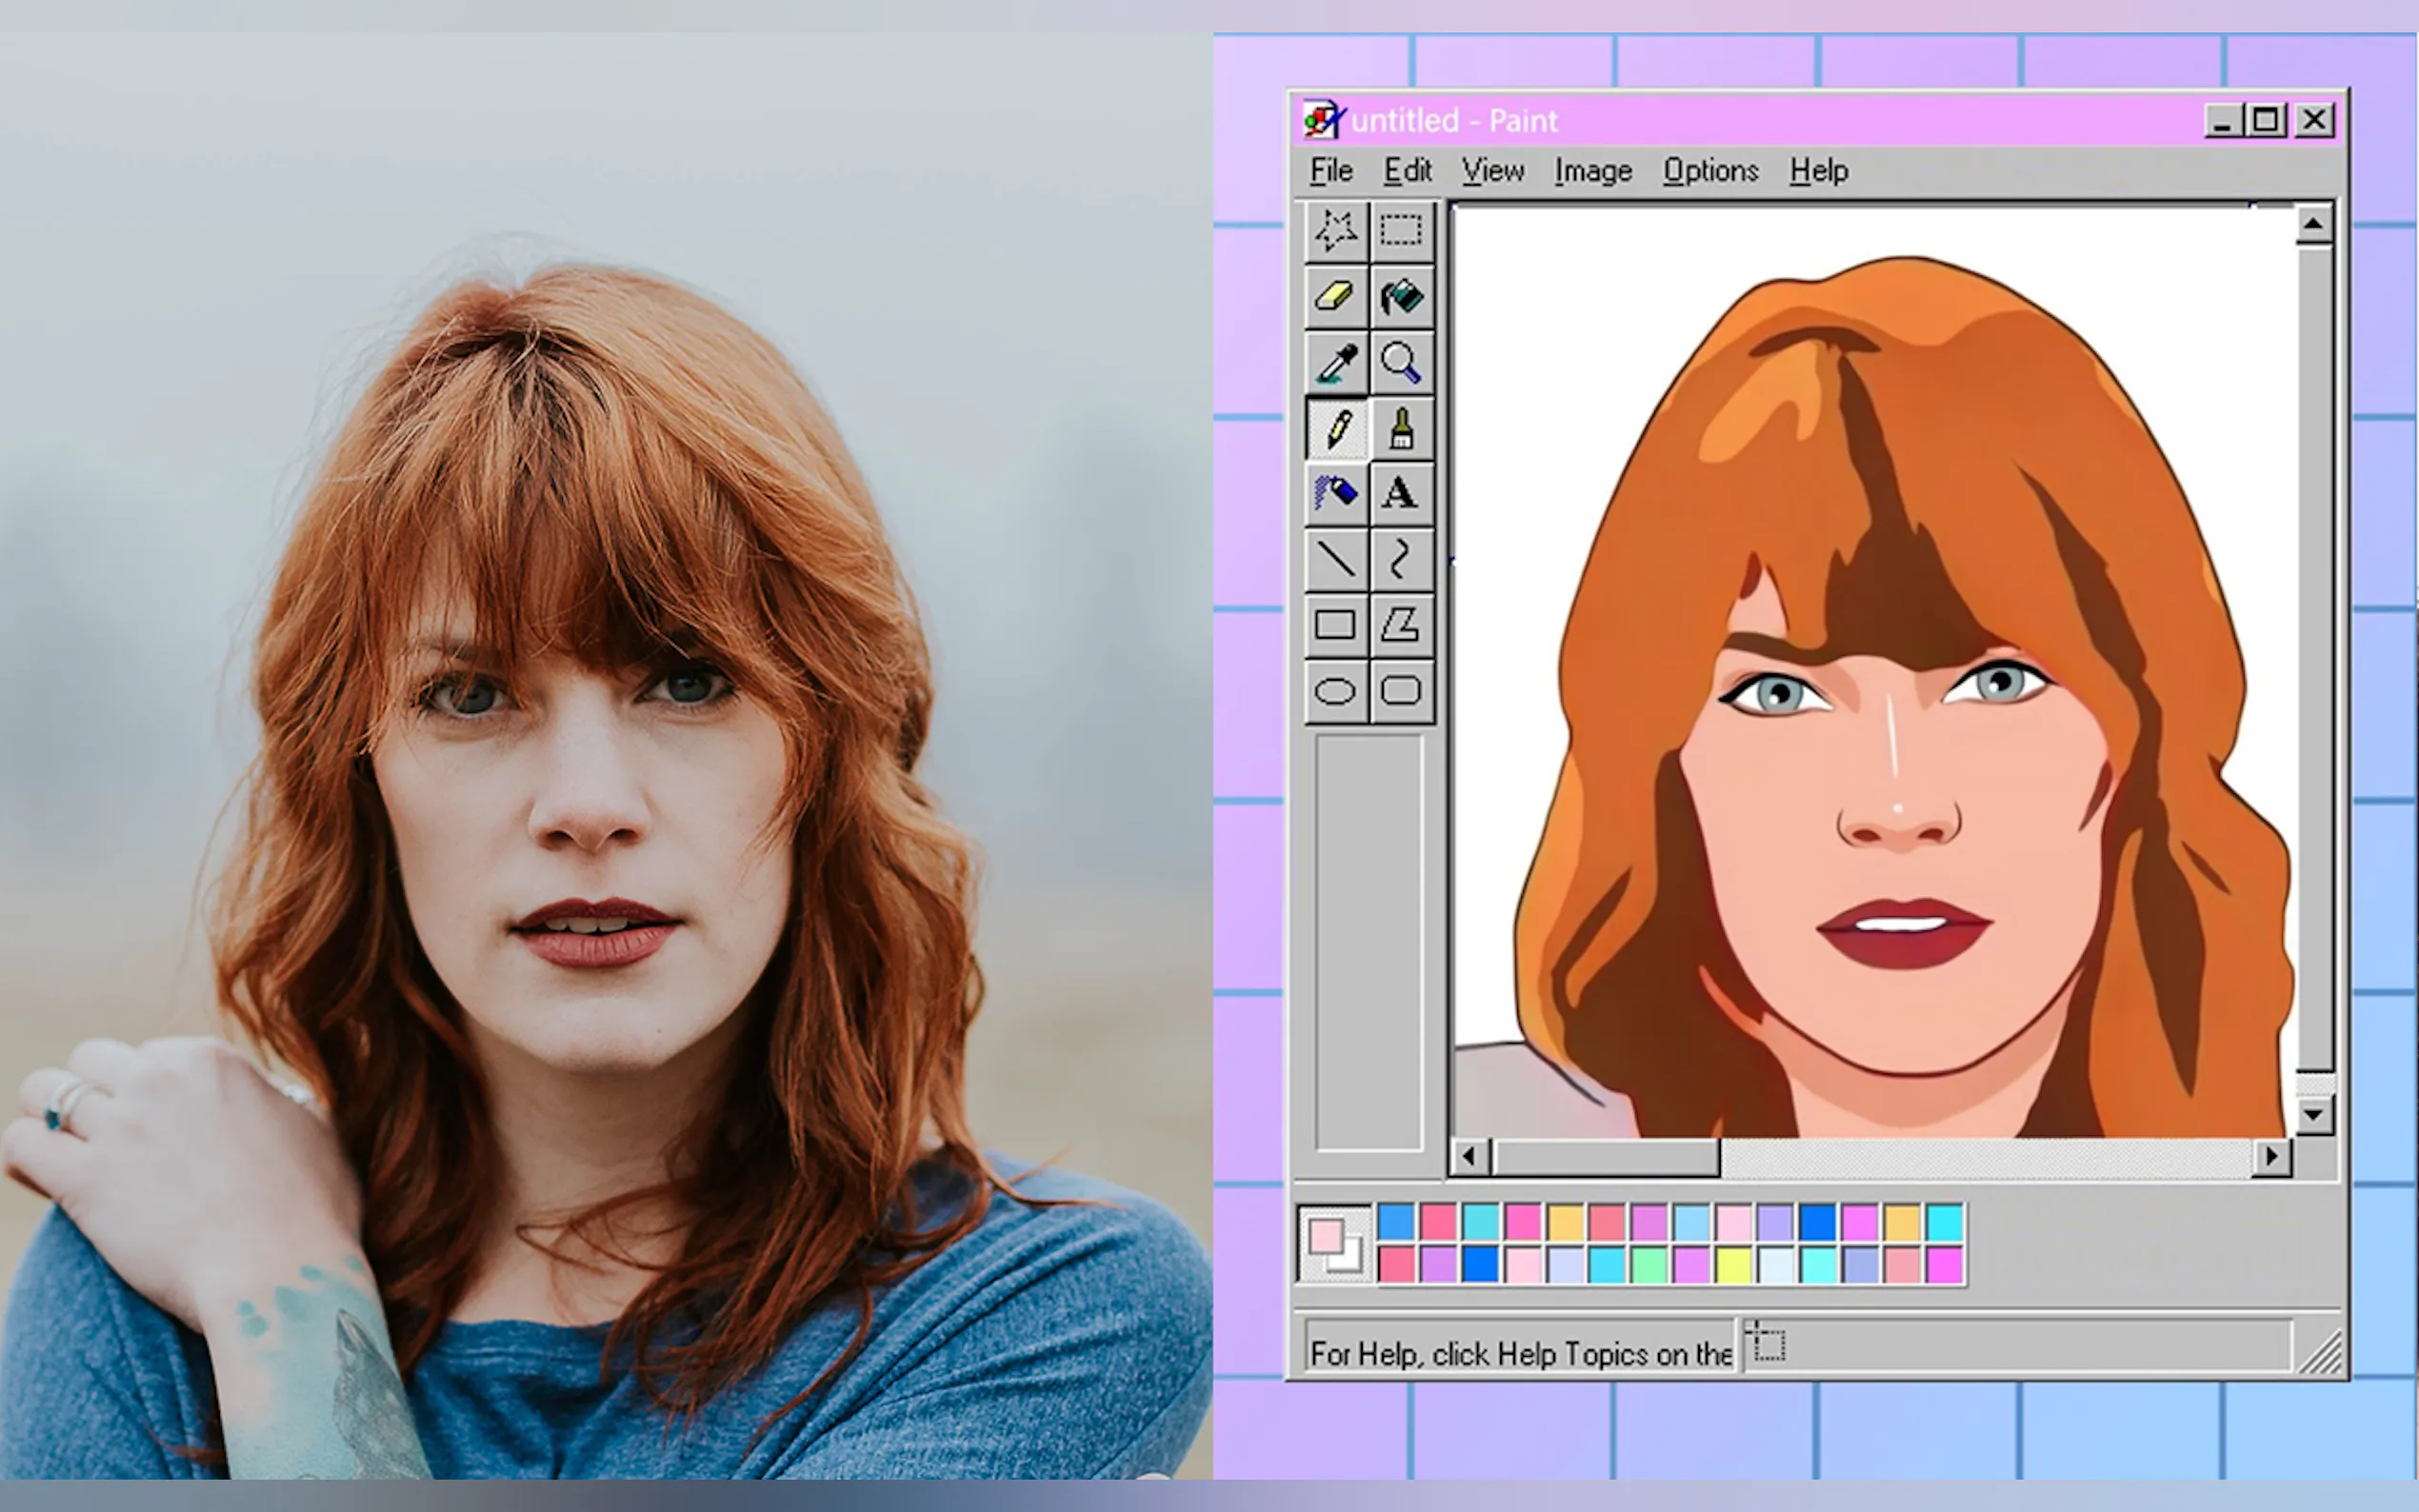Select the Curve tool
Image resolution: width=2419 pixels, height=1512 pixels.
(x=1401, y=559)
